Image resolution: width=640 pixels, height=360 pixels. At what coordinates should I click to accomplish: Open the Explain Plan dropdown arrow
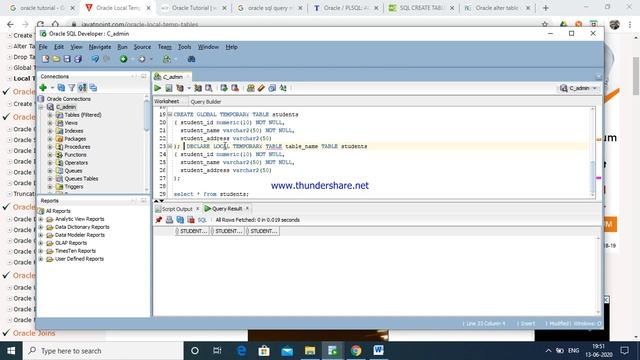pyautogui.click(x=189, y=88)
